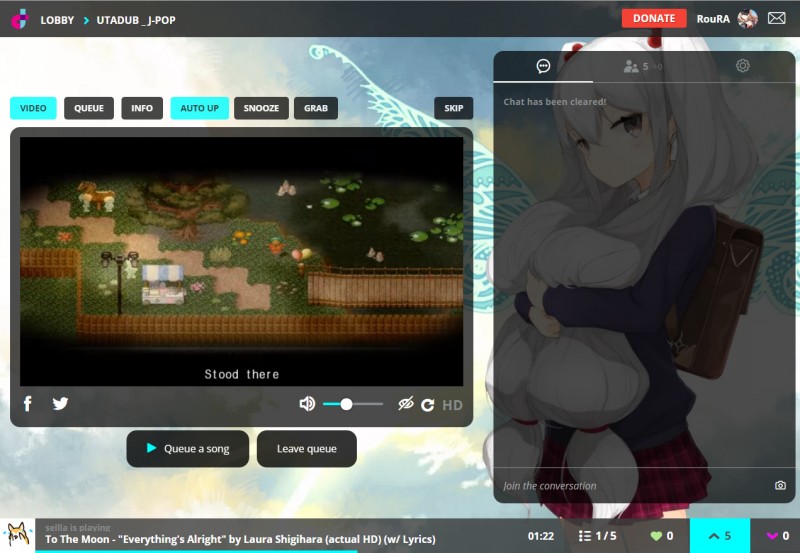Type in Join the conversation field
This screenshot has height=553, width=800.
[630, 486]
